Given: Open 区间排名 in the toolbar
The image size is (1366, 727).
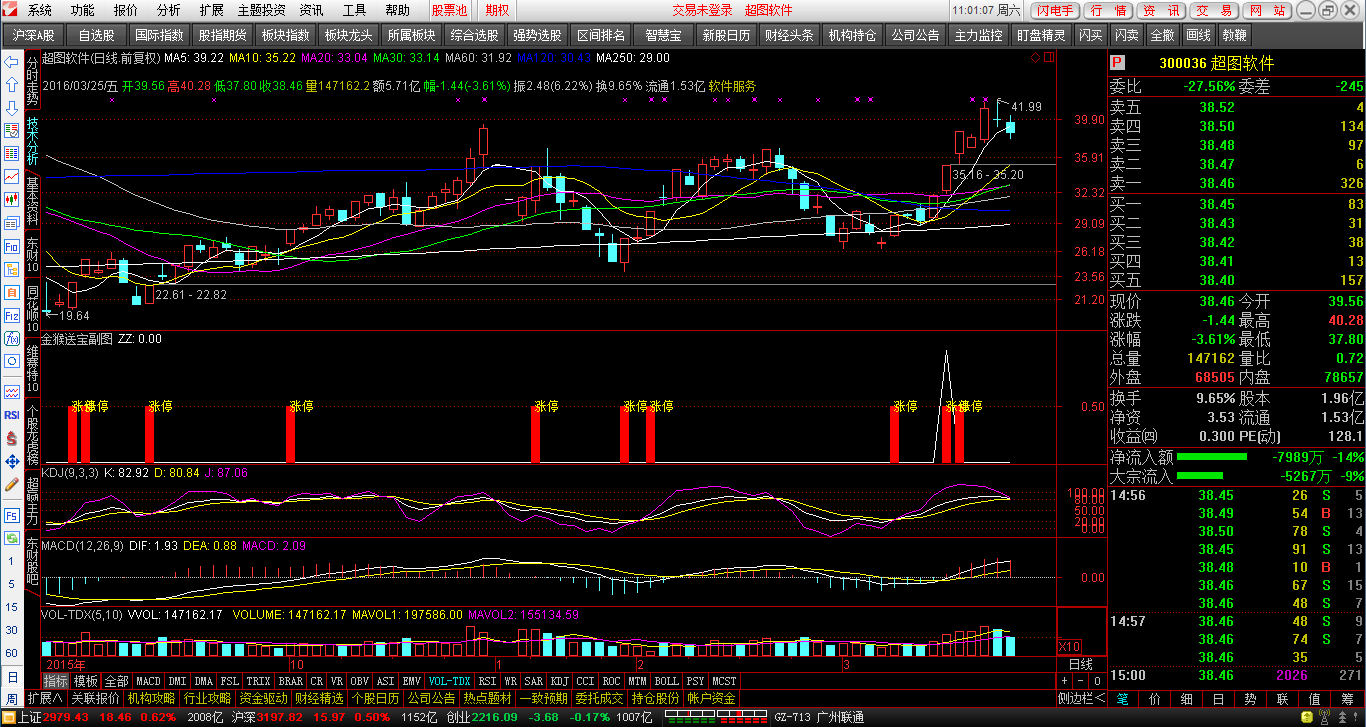Looking at the screenshot, I should coord(601,35).
